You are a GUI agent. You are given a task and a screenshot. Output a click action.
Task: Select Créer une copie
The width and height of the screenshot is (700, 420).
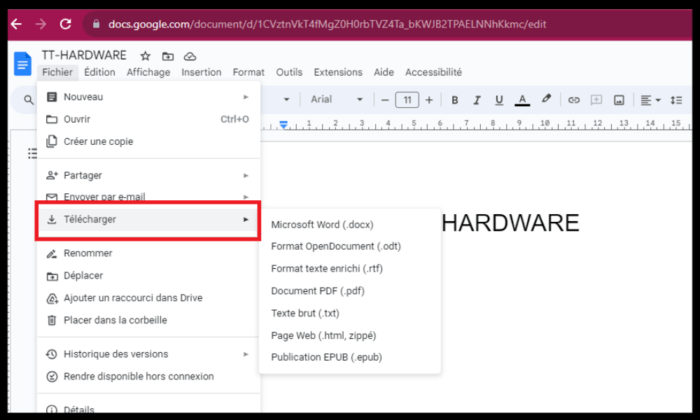[148, 141]
